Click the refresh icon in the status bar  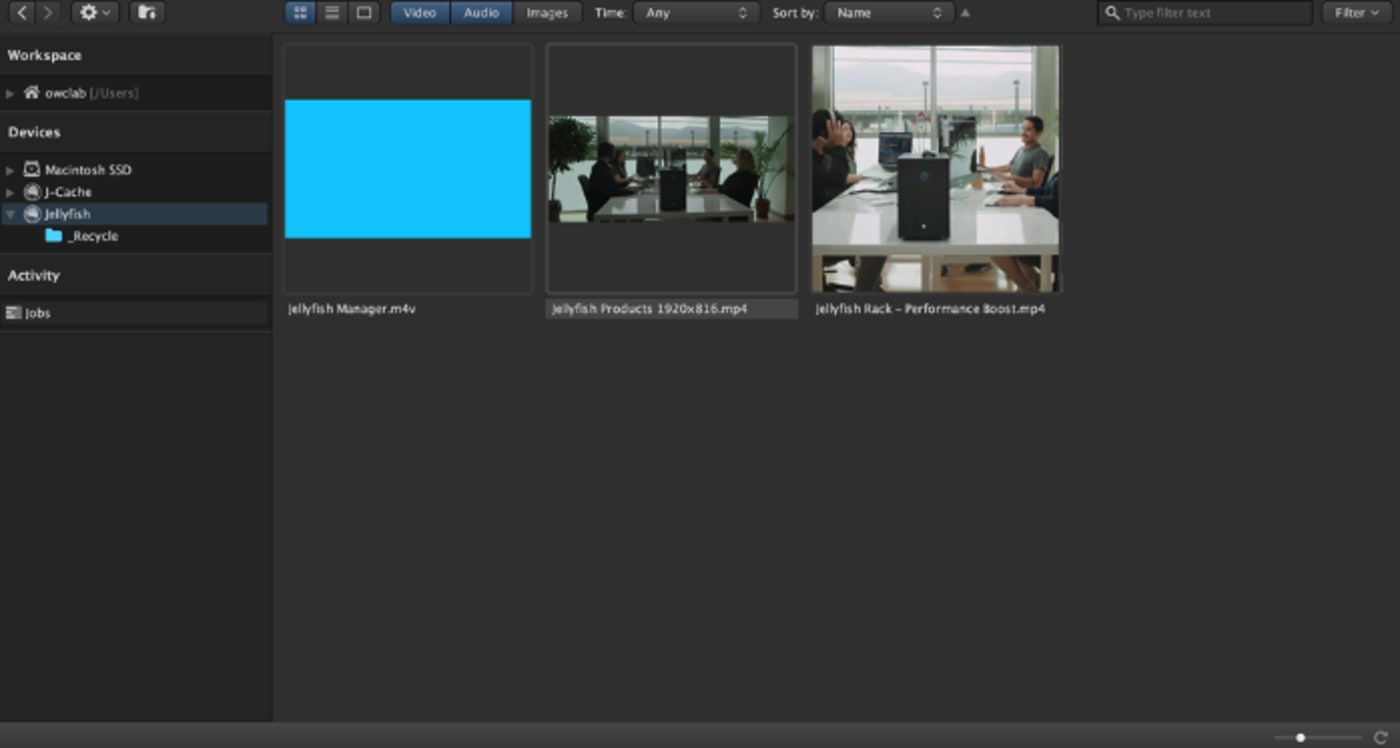(1380, 737)
